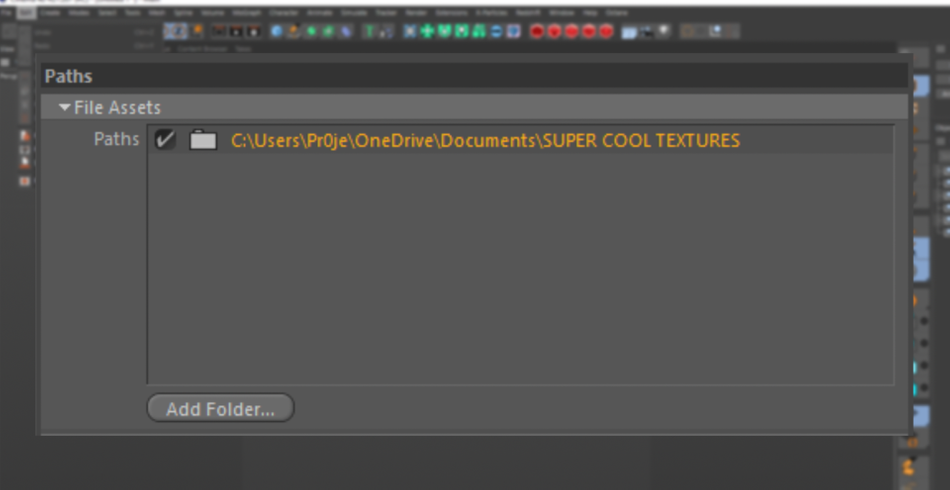
Task: Select the spline Pen tool icon
Action: point(294,31)
